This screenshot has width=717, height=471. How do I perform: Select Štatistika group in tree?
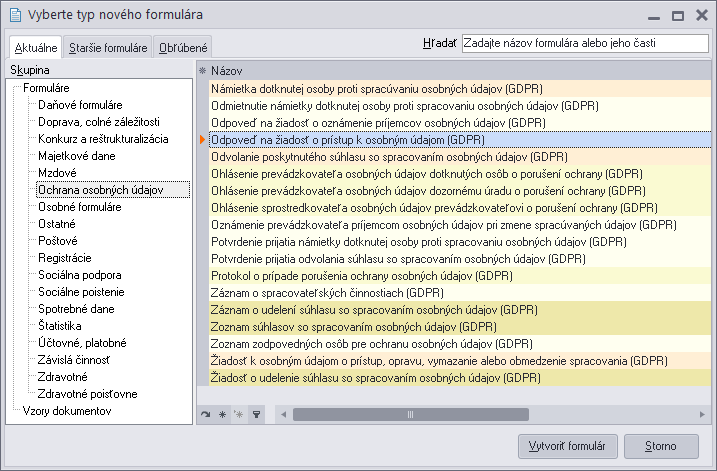click(59, 326)
